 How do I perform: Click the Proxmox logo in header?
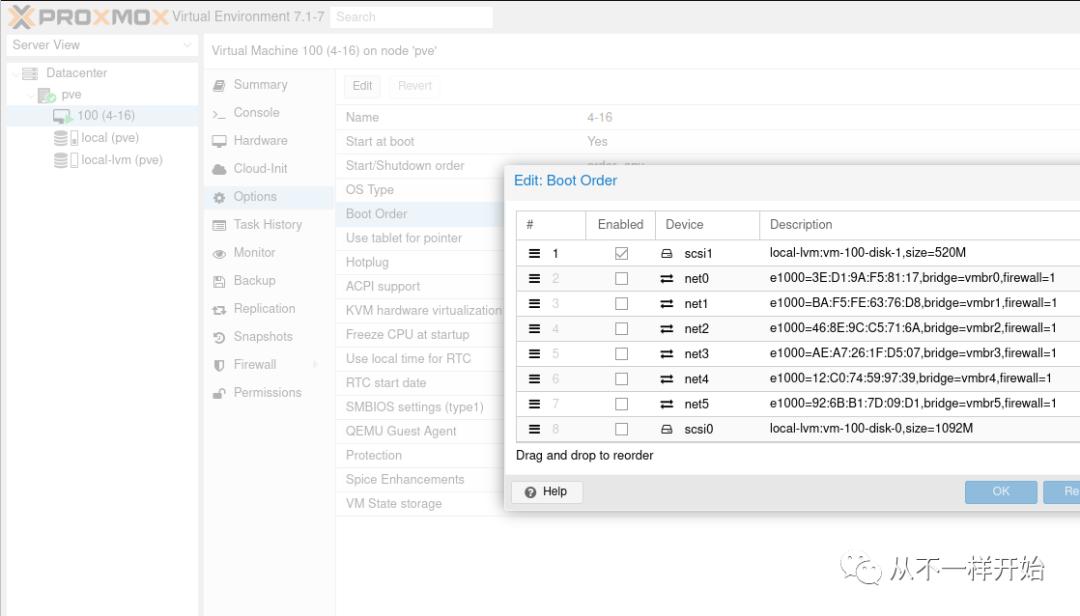(88, 17)
